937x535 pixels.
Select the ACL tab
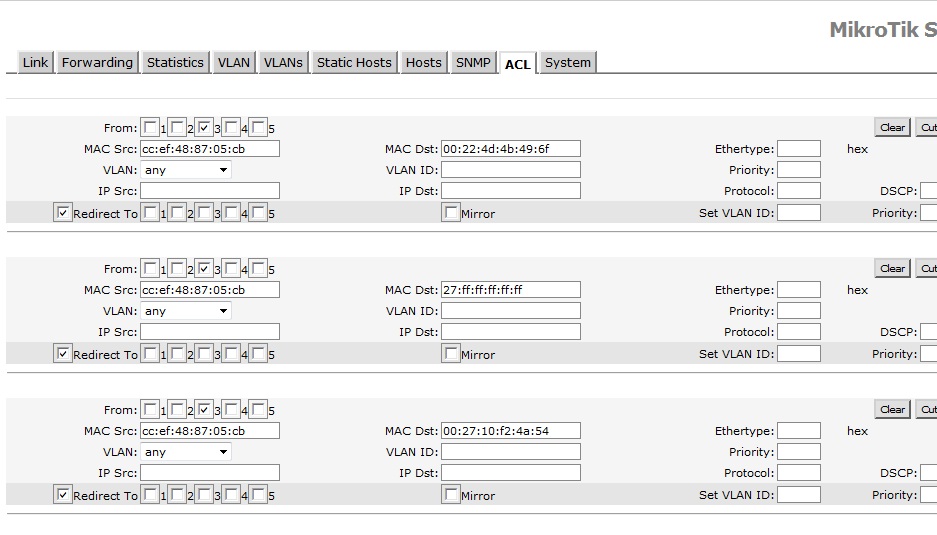518,63
